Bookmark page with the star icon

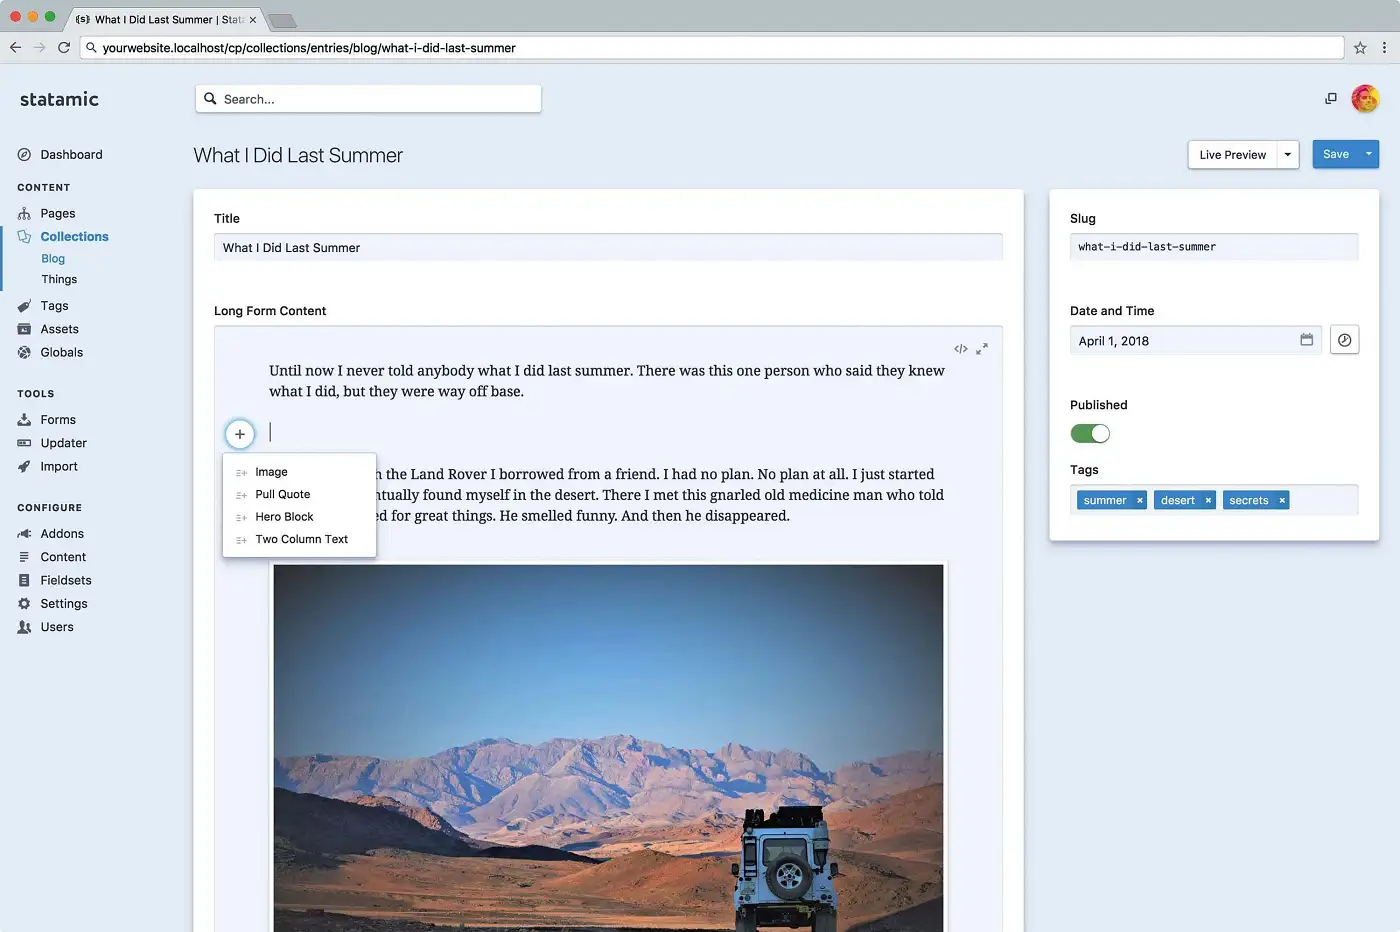click(x=1360, y=48)
